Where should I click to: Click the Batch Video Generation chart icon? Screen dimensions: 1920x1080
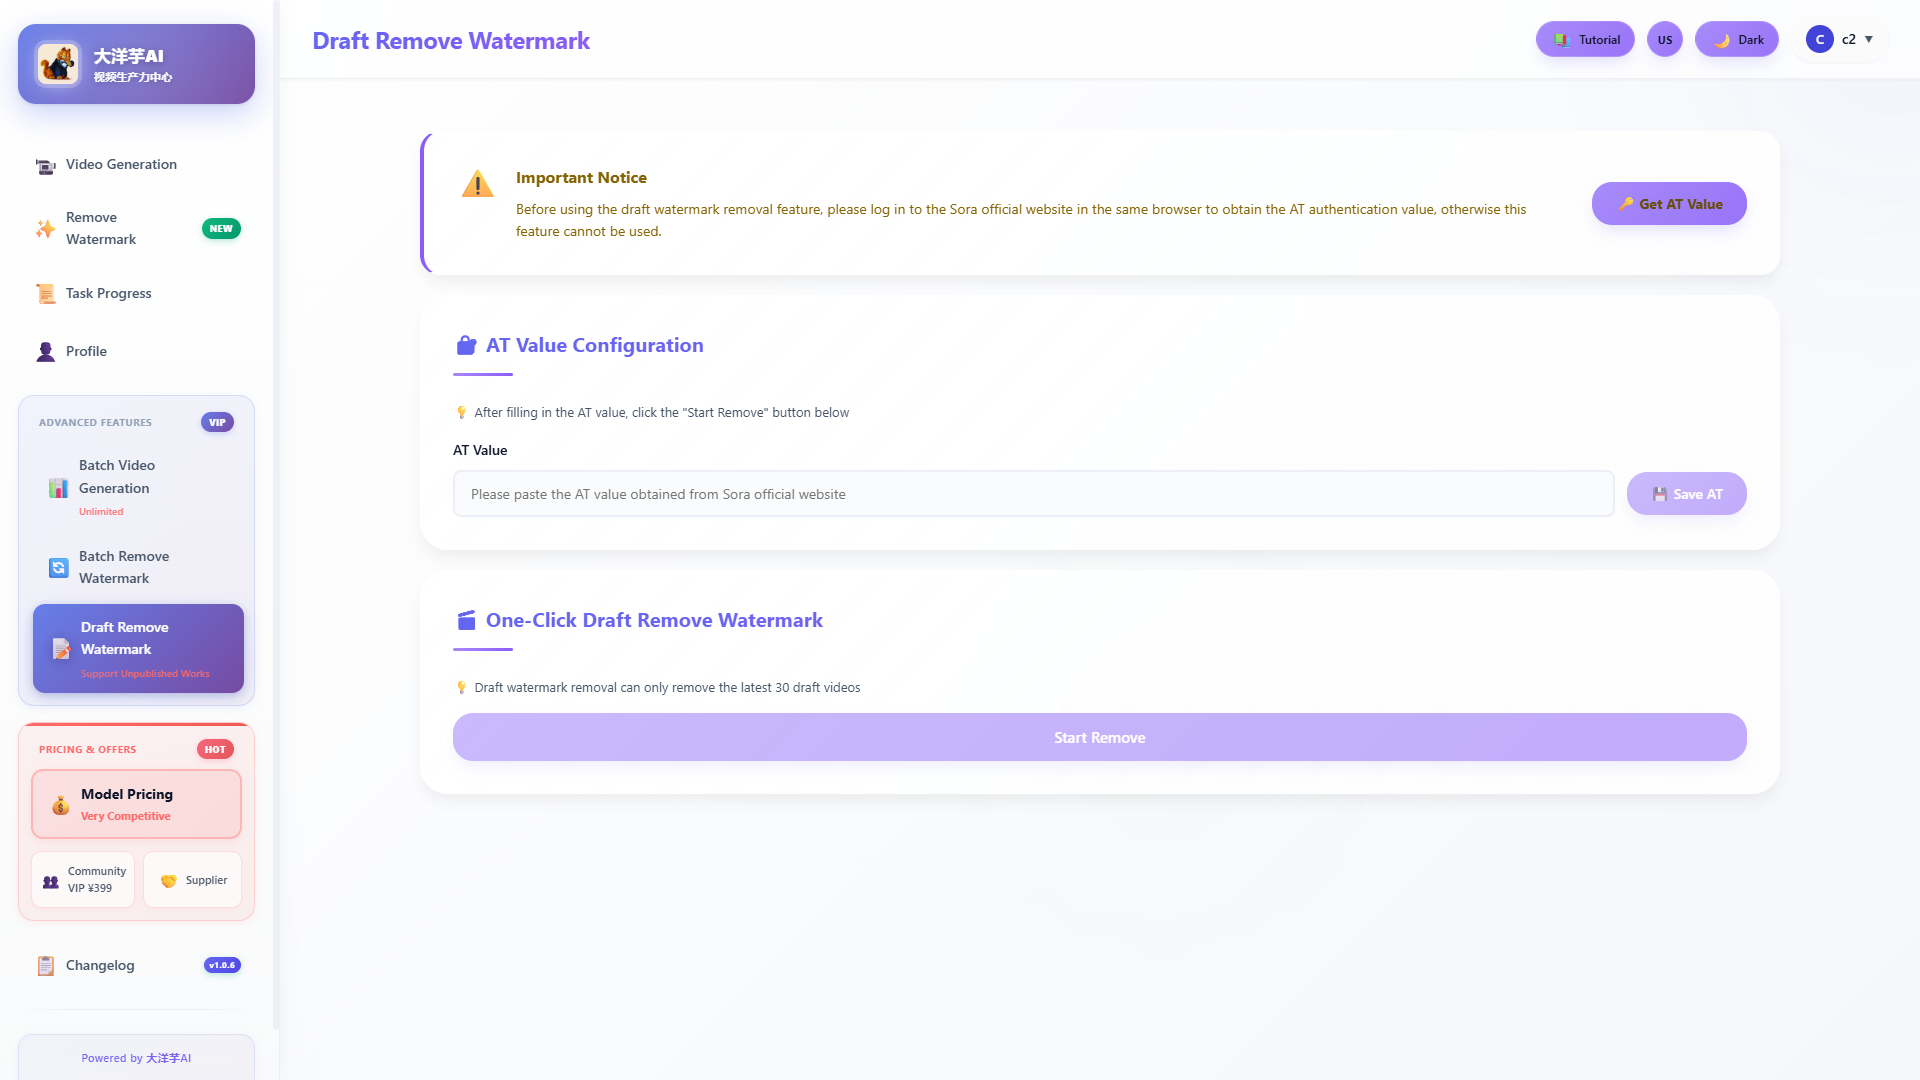point(59,488)
